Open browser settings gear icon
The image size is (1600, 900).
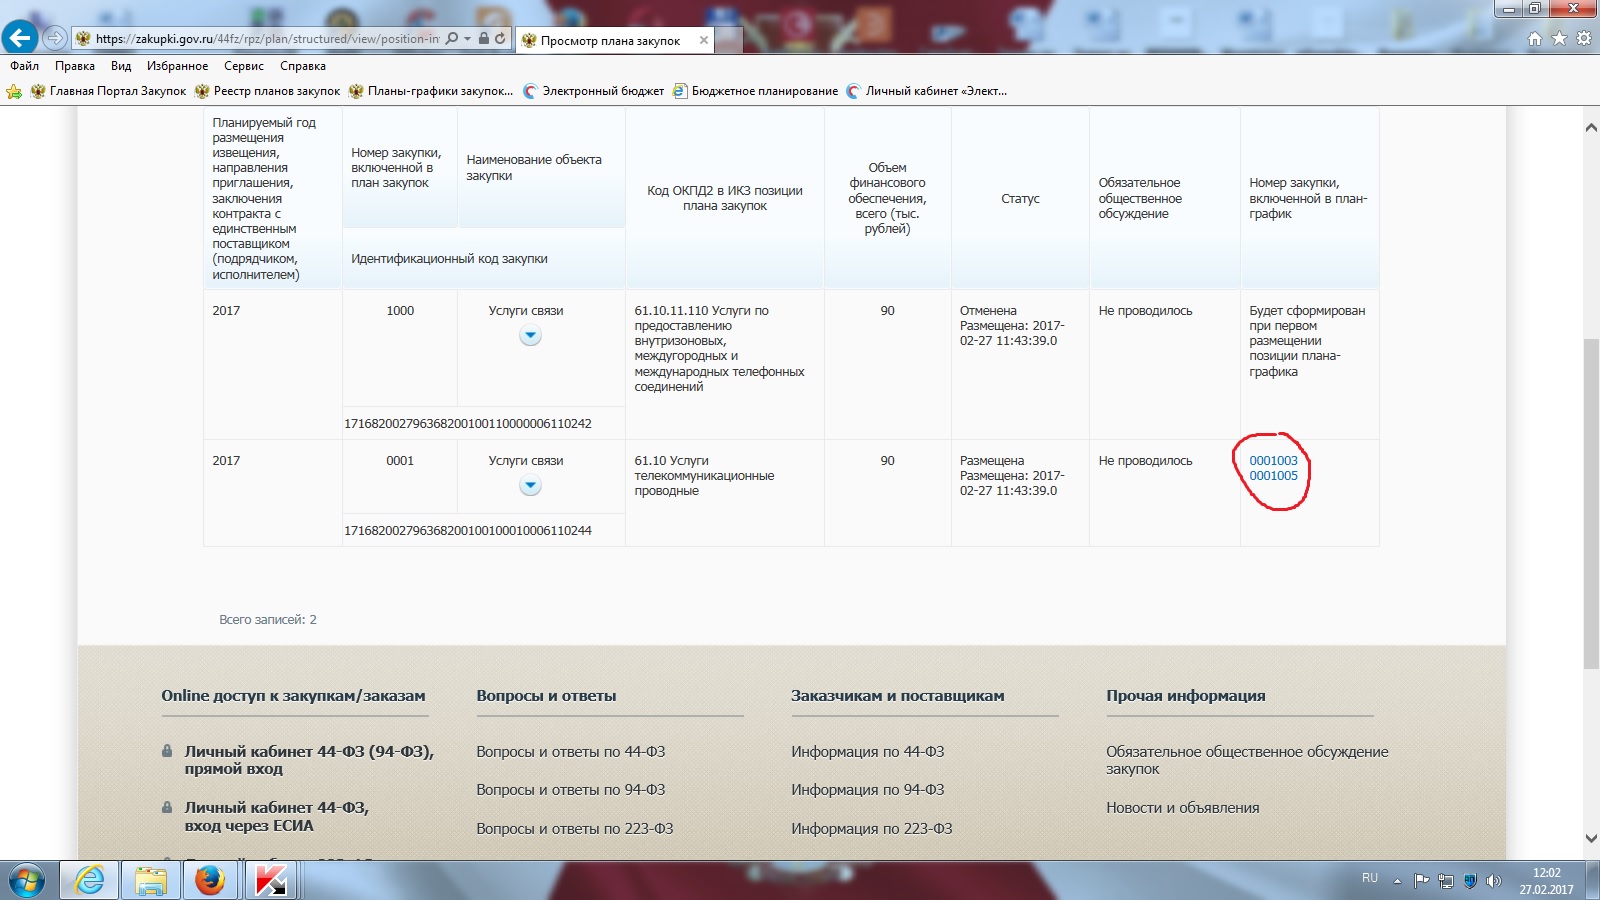[x=1583, y=39]
